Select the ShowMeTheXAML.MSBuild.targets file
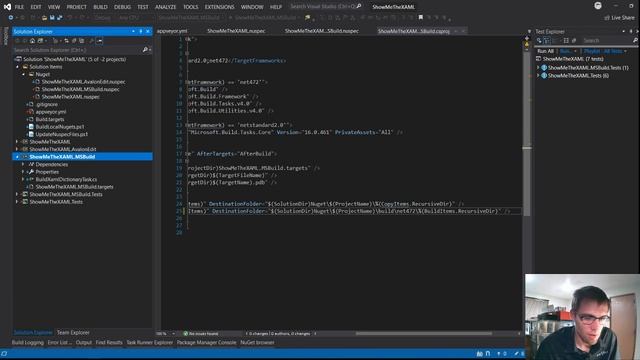The image size is (640, 360). click(x=74, y=187)
